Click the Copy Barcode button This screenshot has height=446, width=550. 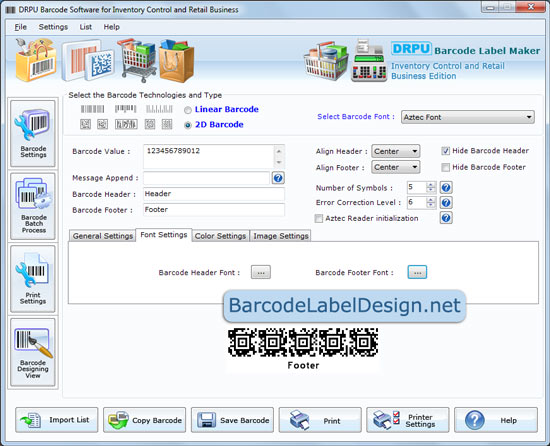coord(145,420)
